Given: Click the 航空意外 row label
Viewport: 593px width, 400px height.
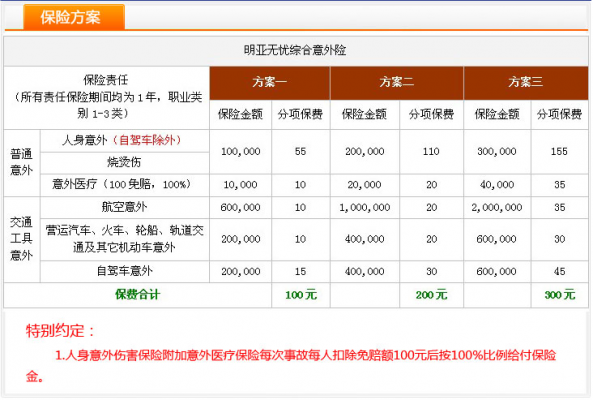Looking at the screenshot, I should pos(124,207).
